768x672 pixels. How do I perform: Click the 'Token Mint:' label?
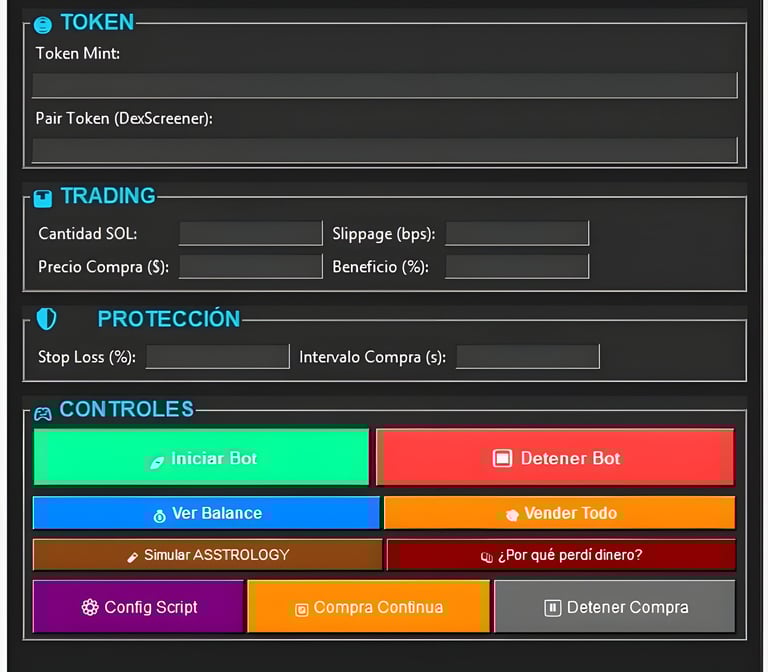[78, 53]
